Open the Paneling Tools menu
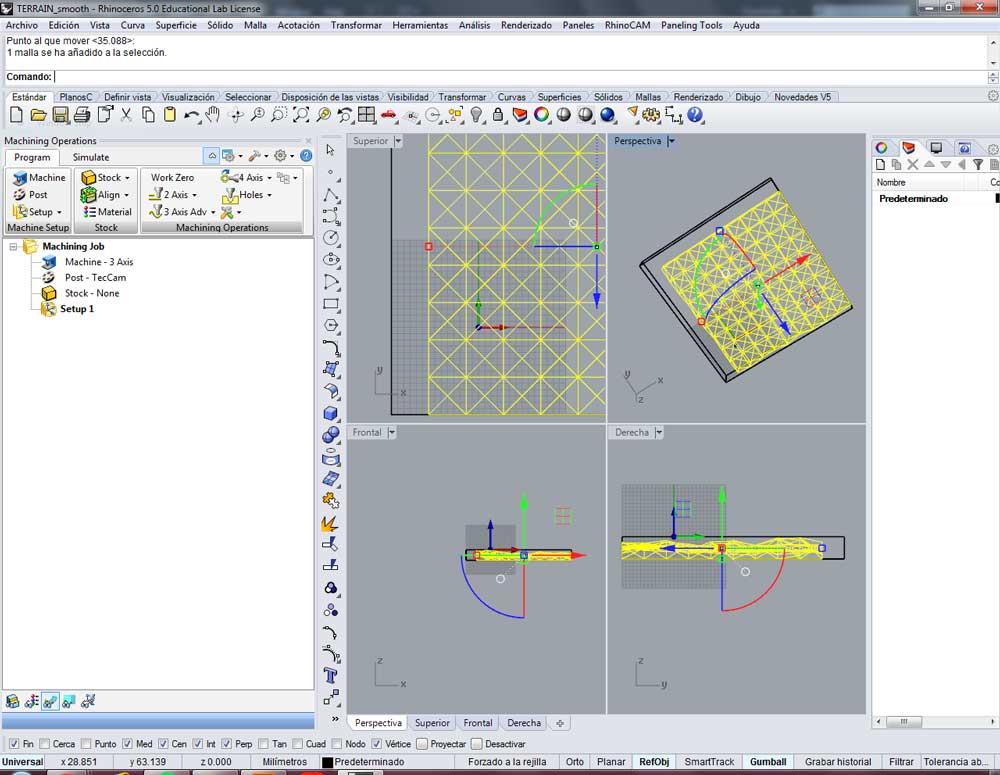Viewport: 1000px width, 775px height. [x=691, y=25]
